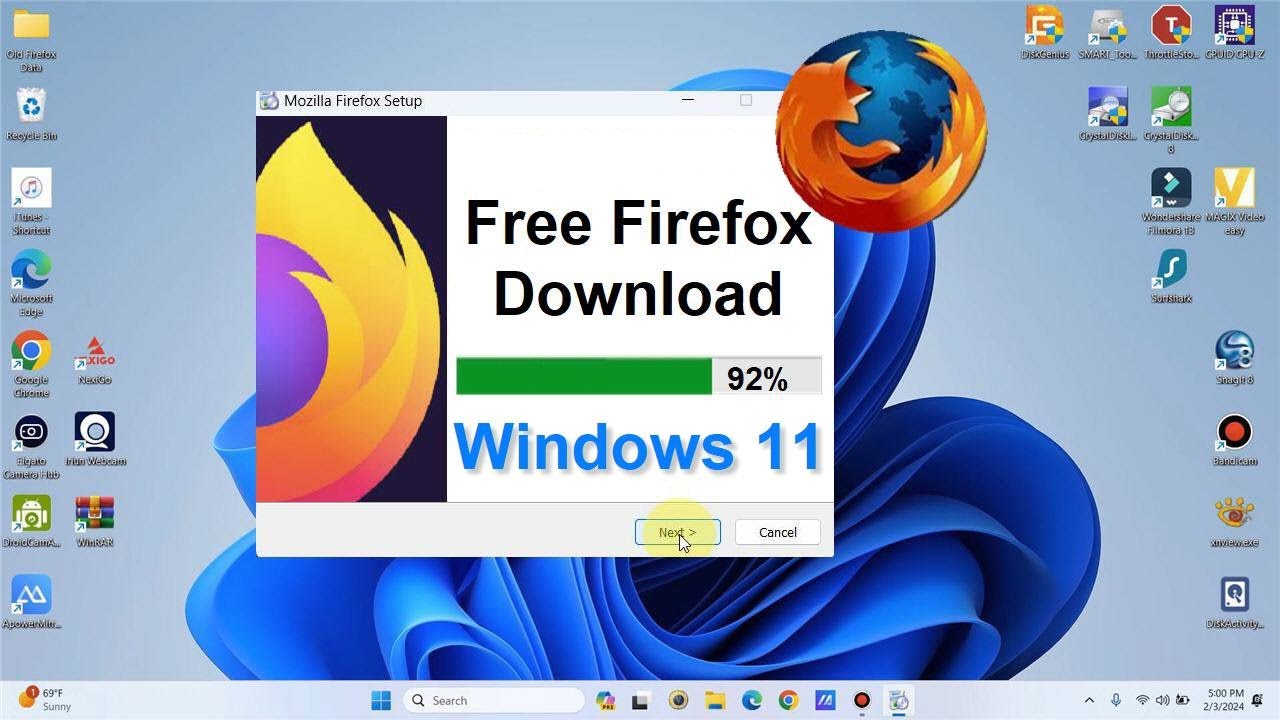Select the DiskActivity desktop icon

pos(1235,602)
